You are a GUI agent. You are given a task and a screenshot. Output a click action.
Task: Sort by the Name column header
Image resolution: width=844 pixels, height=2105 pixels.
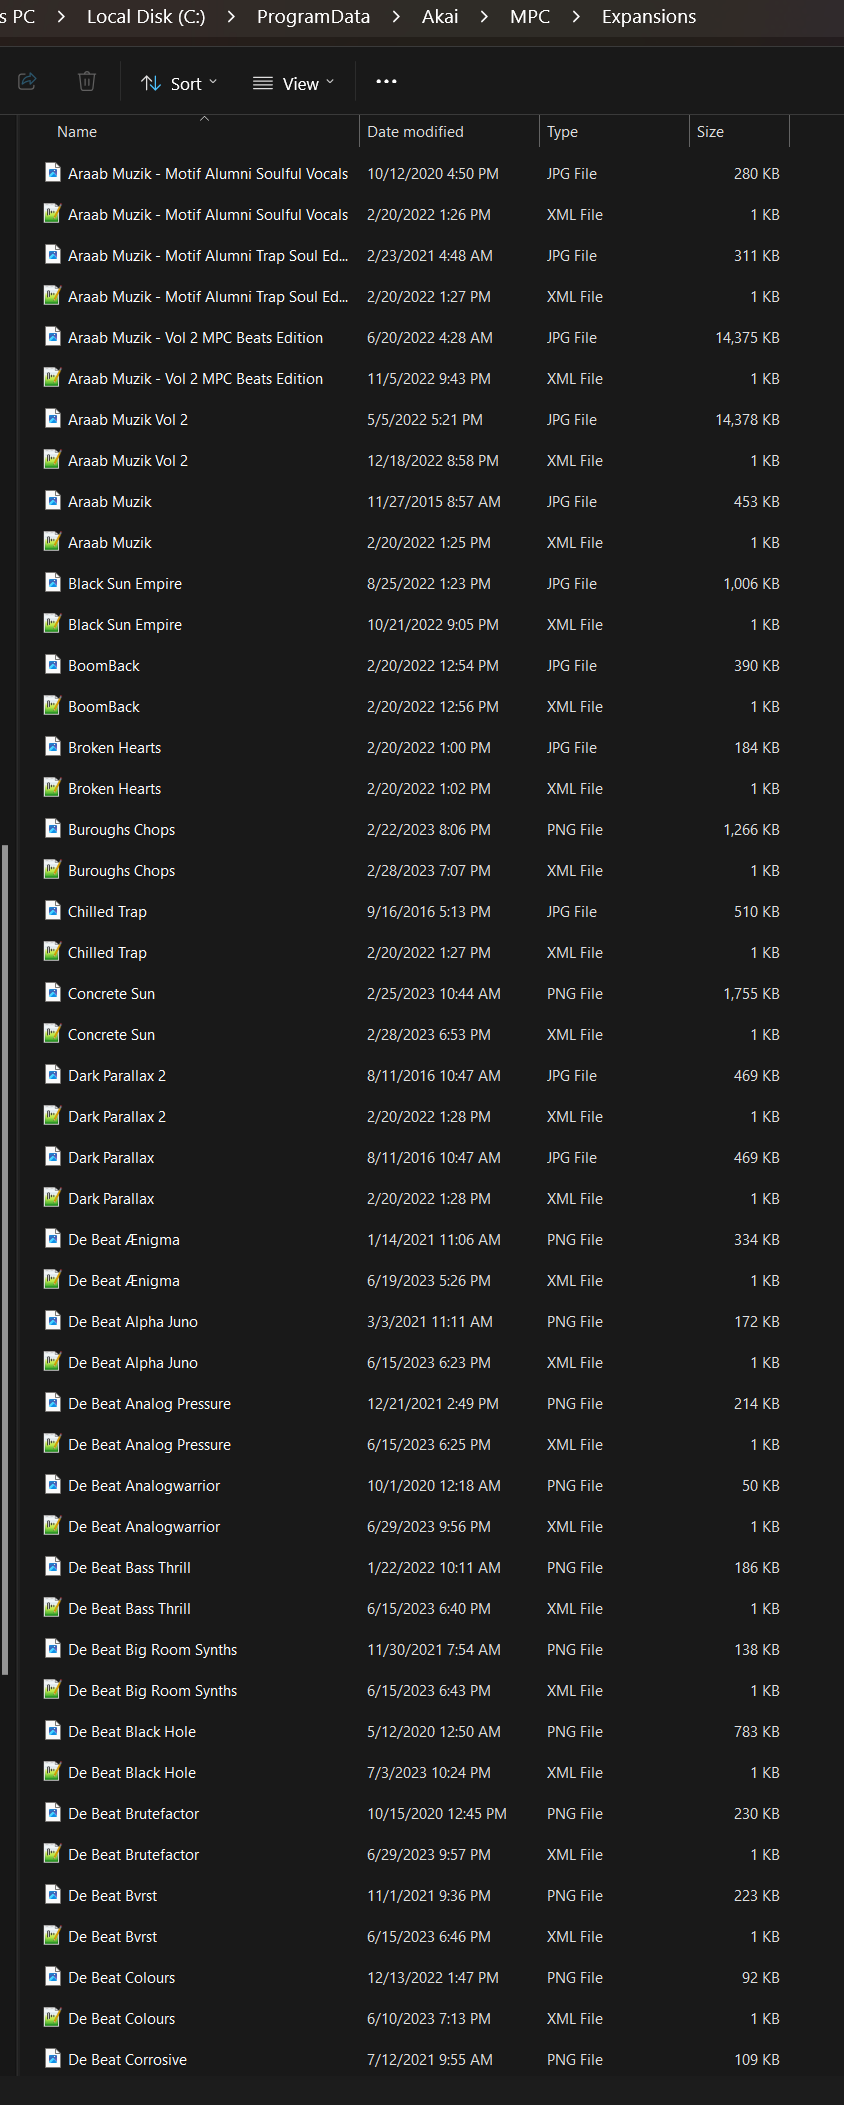pos(77,132)
